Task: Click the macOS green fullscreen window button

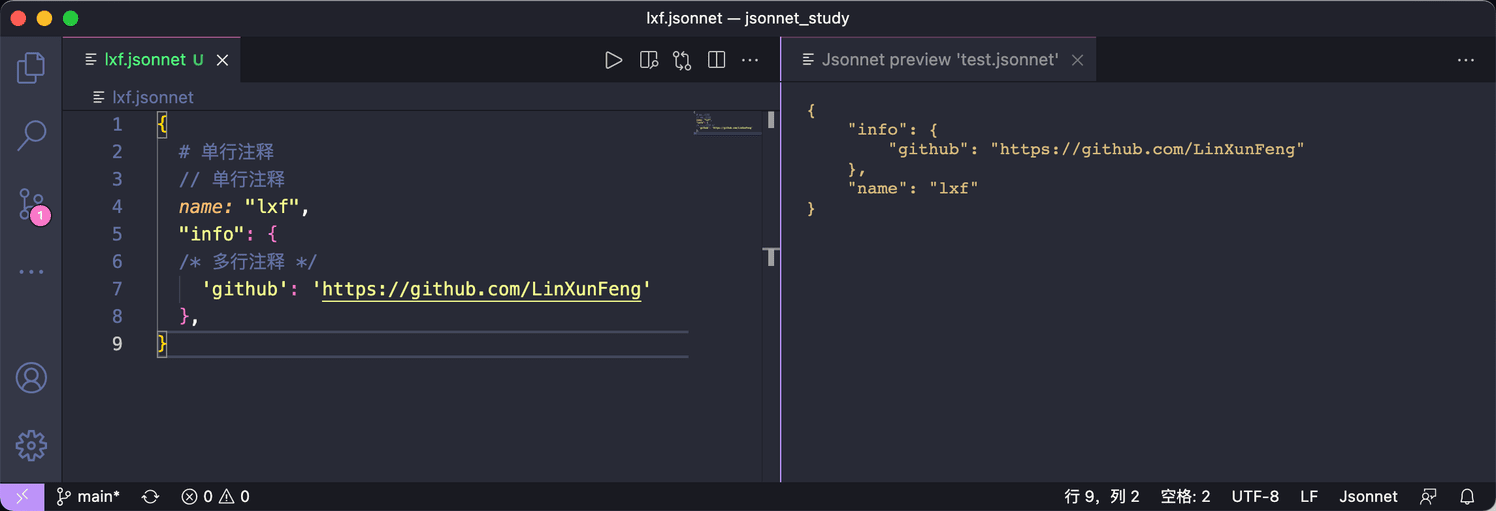Action: 70,18
